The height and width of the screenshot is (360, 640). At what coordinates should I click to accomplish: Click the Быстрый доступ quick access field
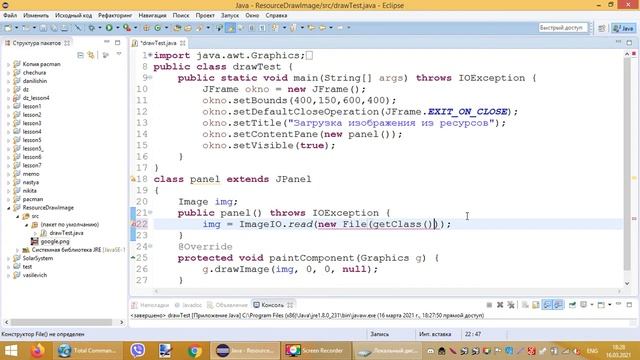[562, 28]
